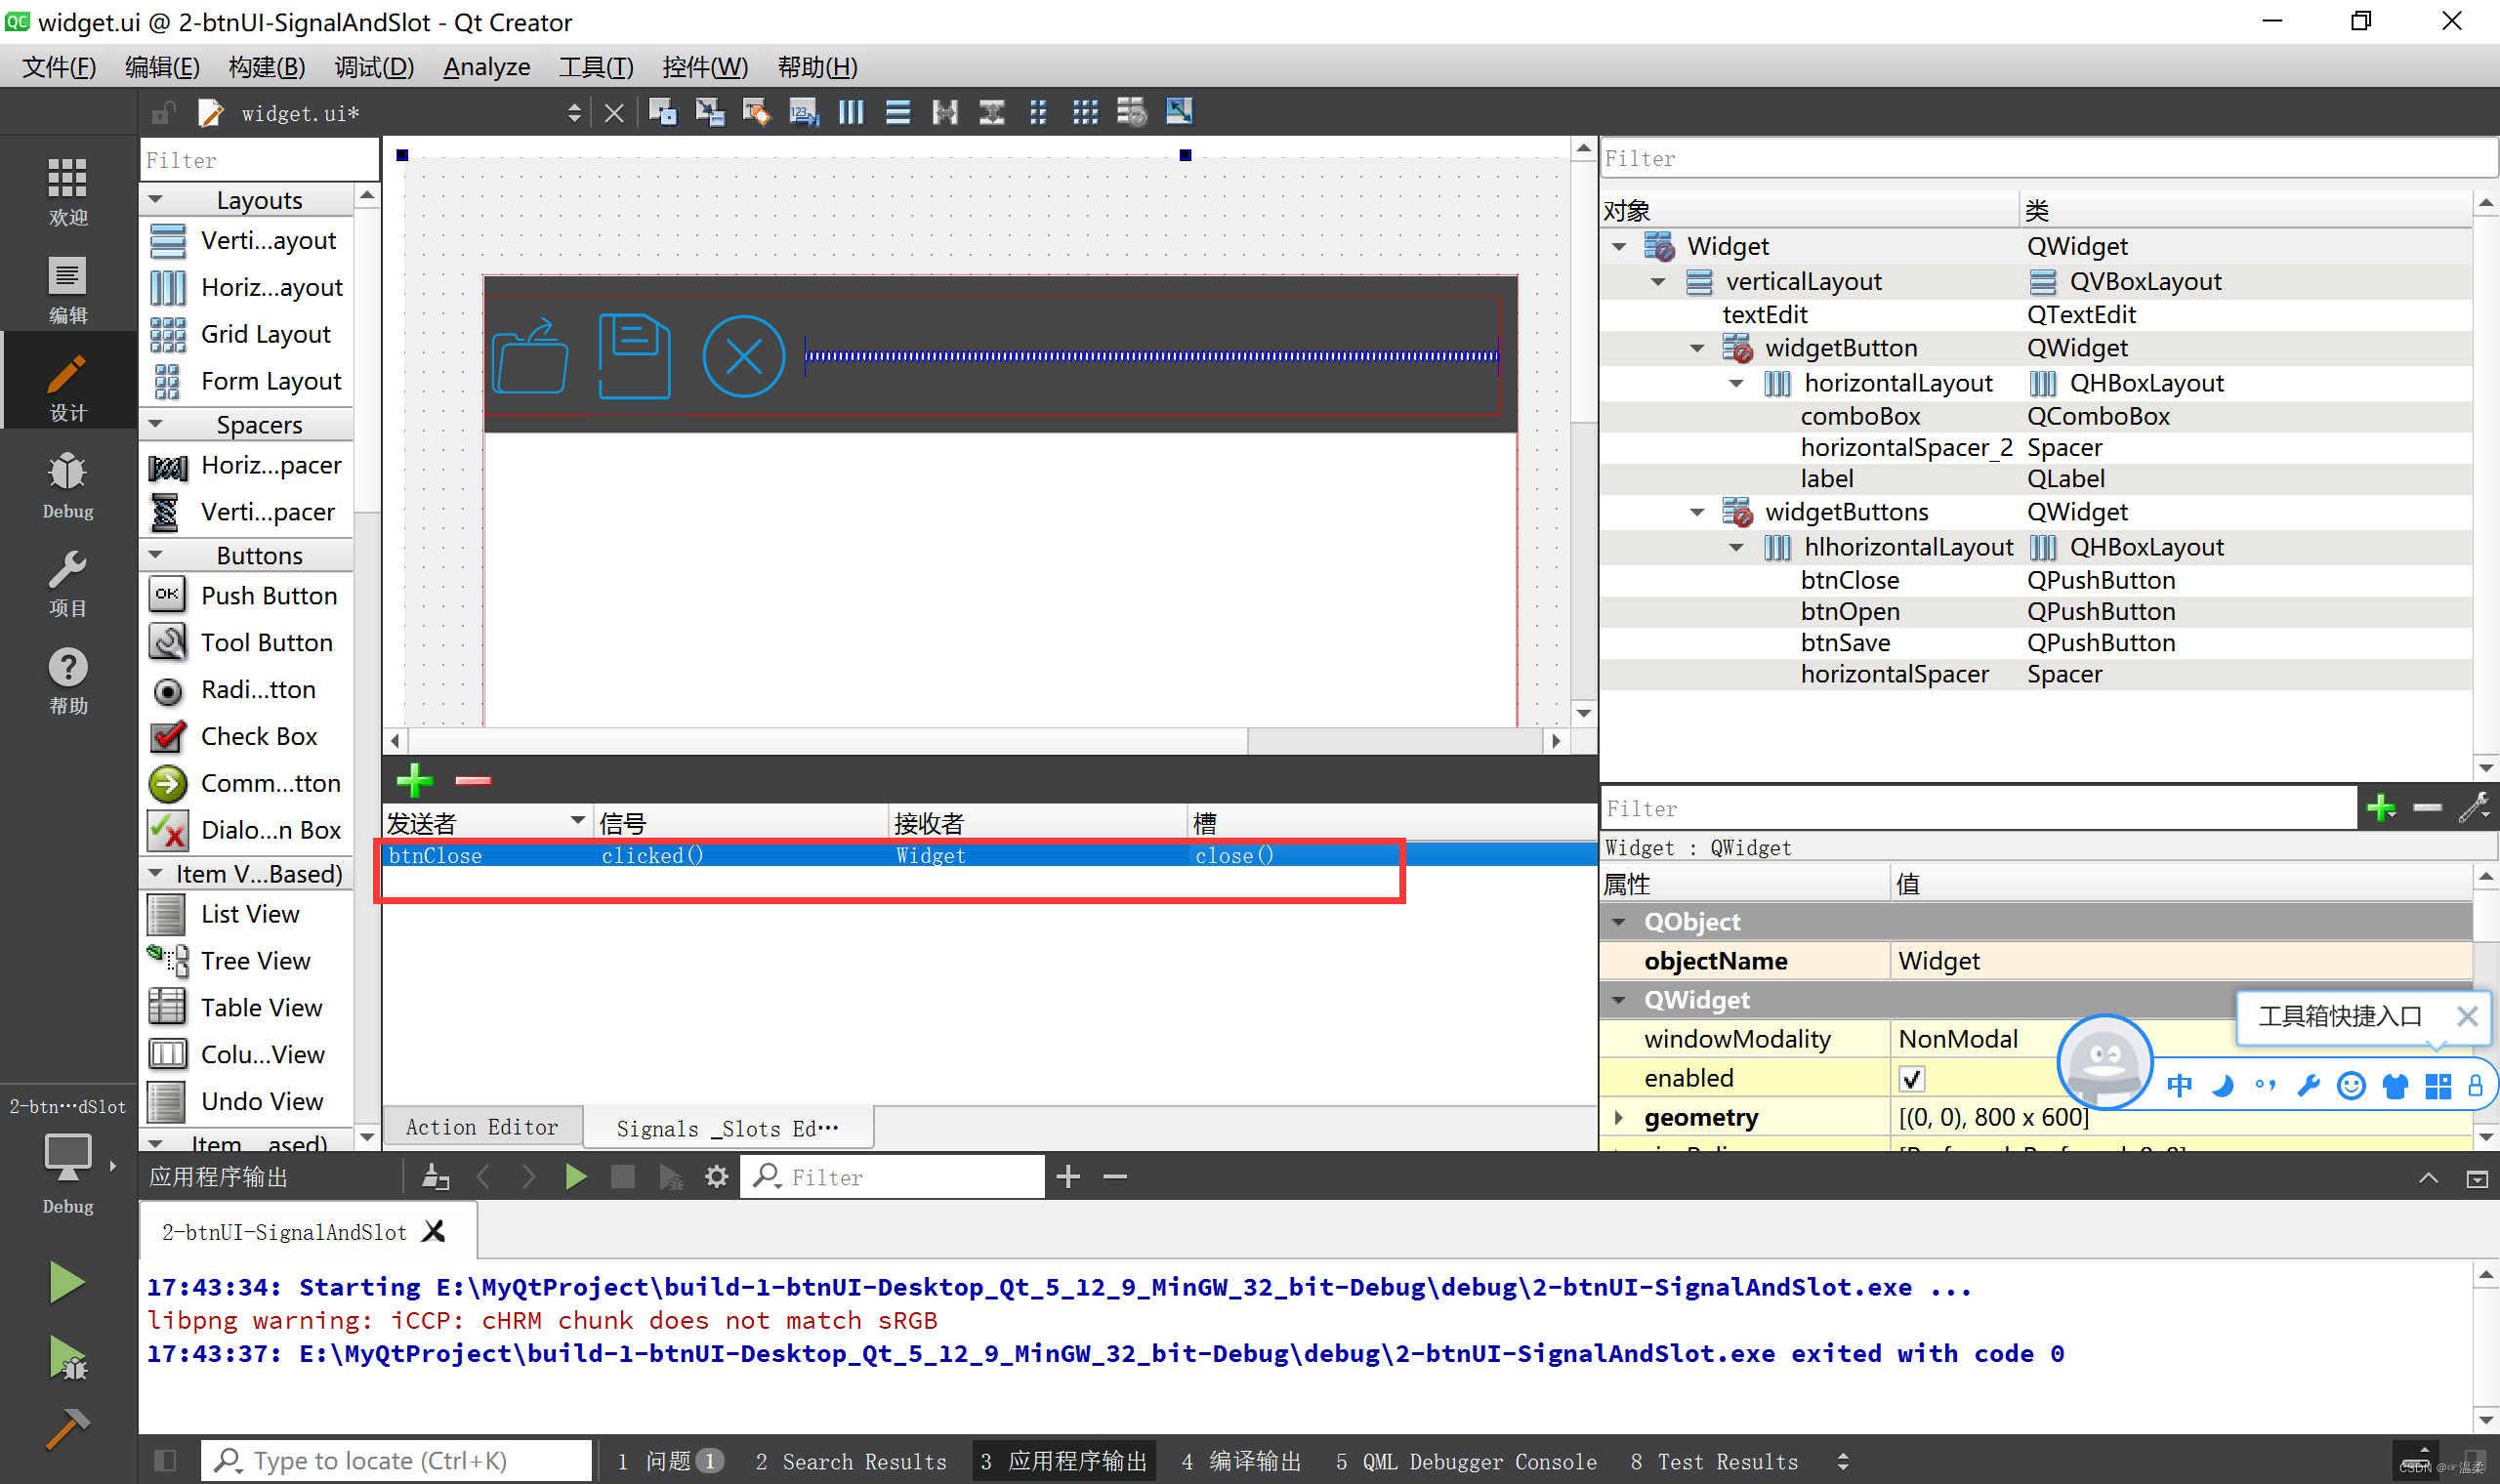Click the Adjust Size toolbar icon
2500x1484 pixels.
point(1179,112)
